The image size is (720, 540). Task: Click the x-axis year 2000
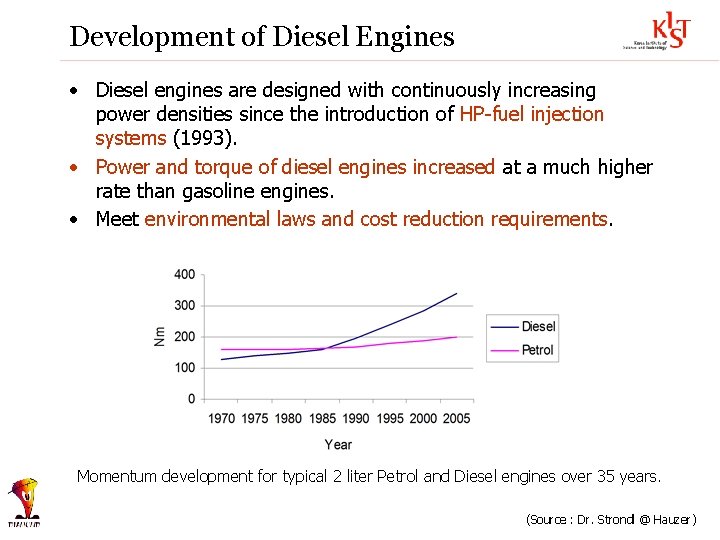[x=423, y=419]
